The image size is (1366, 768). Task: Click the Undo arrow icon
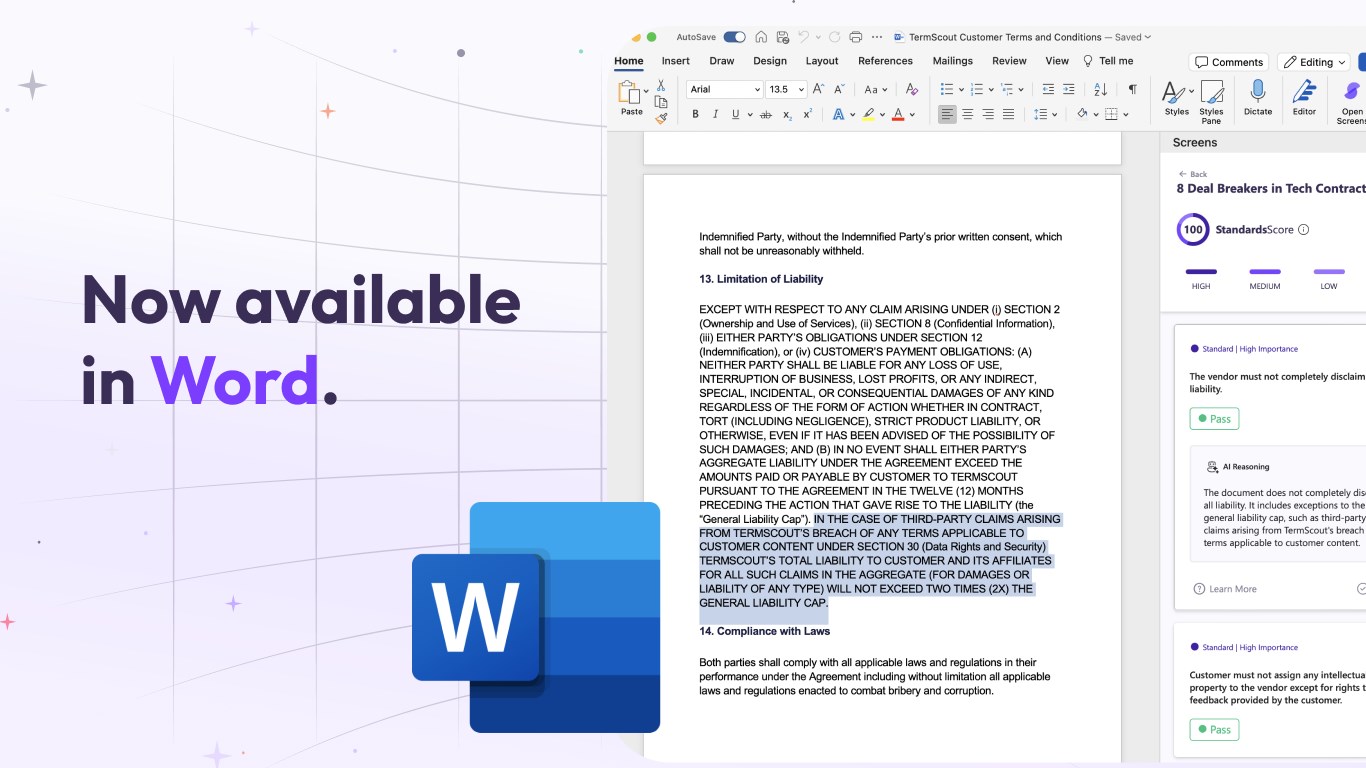(803, 37)
